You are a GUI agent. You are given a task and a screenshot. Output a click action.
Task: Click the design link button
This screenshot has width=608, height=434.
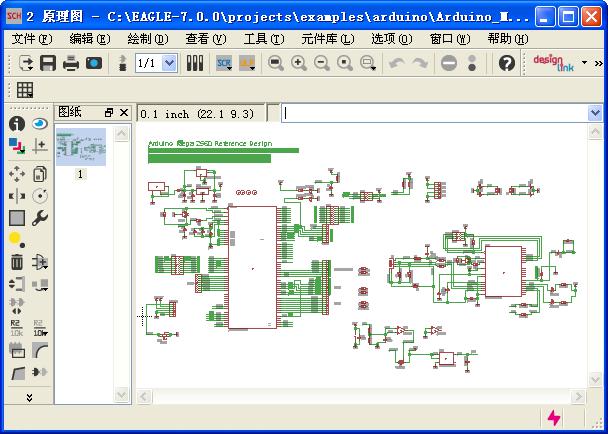[x=553, y=63]
